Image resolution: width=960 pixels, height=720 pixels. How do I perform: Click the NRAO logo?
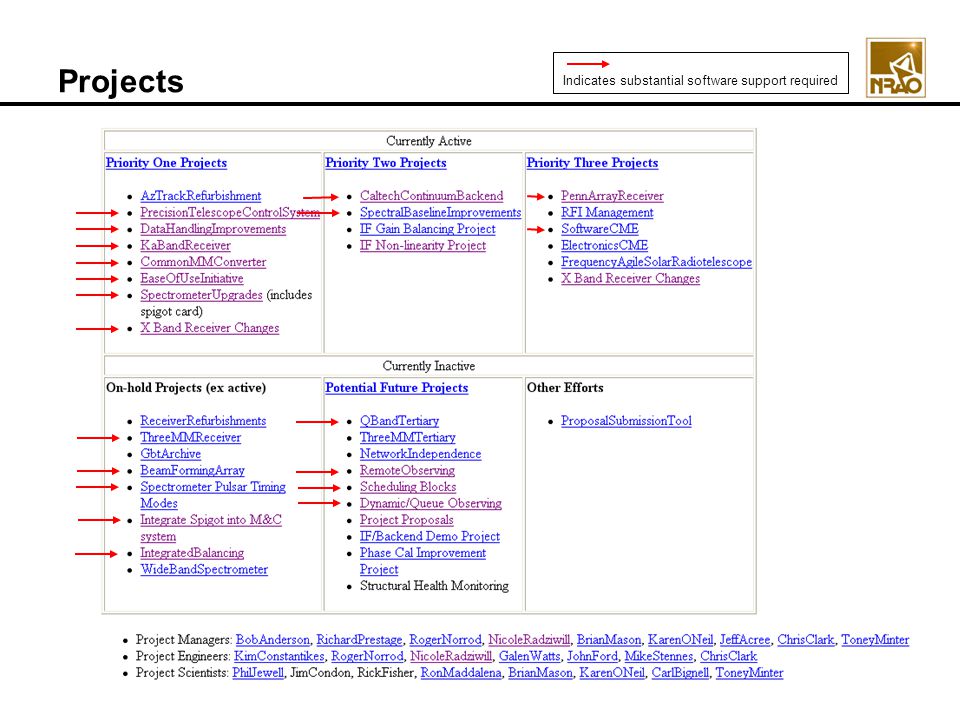895,67
